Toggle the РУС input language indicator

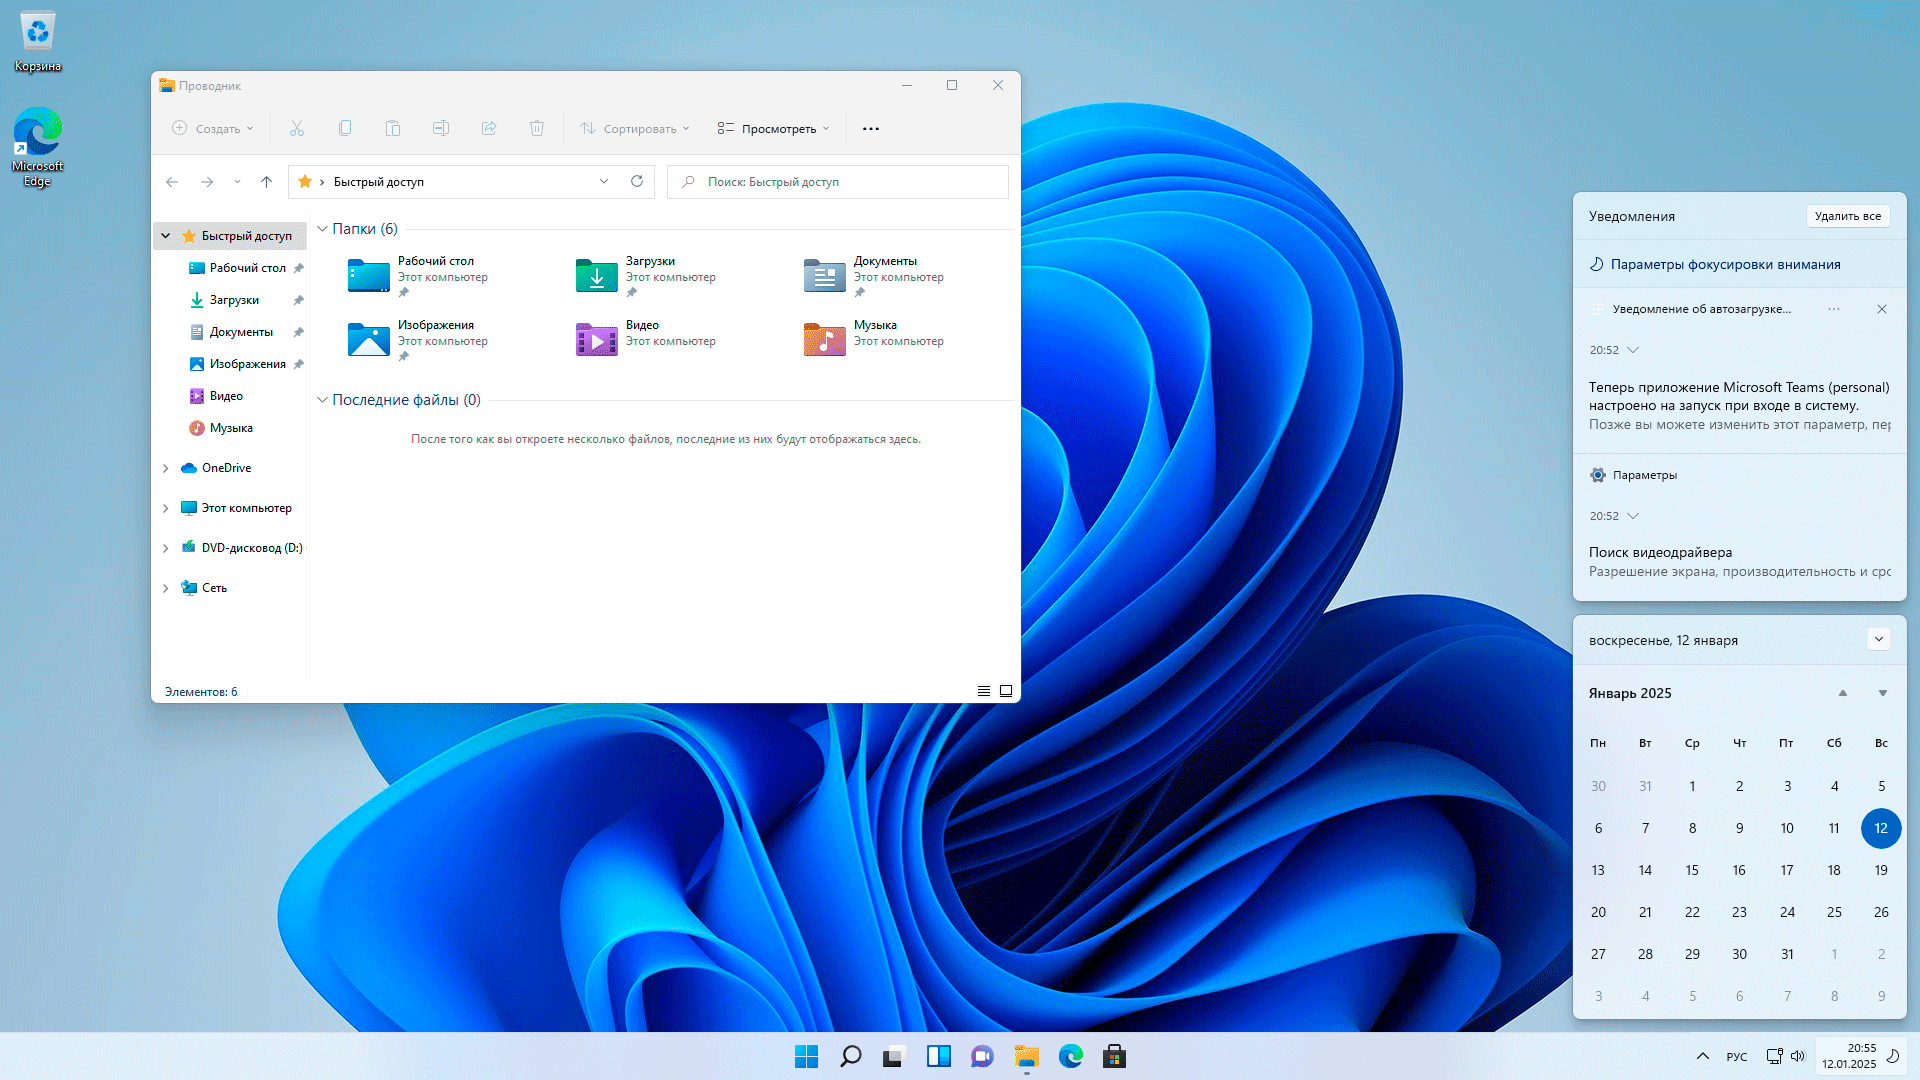coord(1737,1057)
